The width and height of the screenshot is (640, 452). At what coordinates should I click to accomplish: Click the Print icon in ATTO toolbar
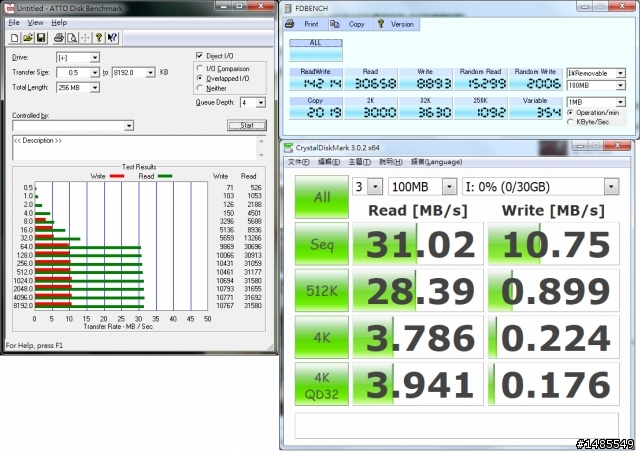pyautogui.click(x=59, y=38)
